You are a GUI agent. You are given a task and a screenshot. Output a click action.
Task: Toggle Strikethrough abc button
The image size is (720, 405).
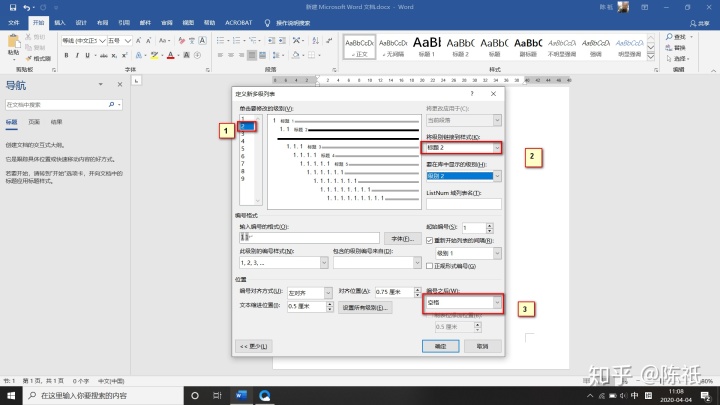[x=103, y=55]
